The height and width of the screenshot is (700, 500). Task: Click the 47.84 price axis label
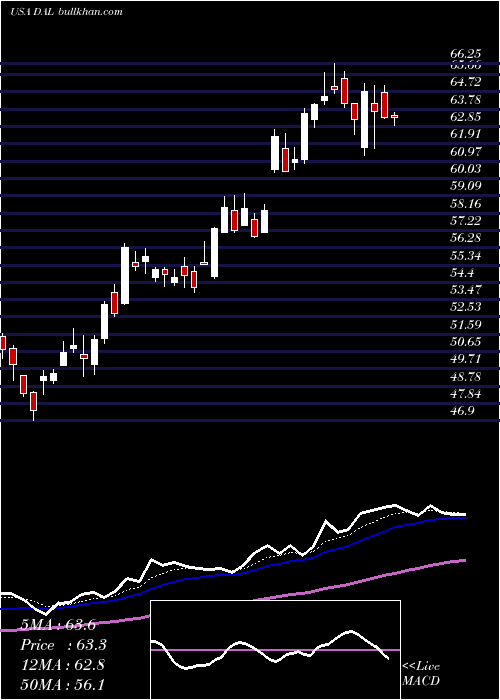tap(466, 394)
